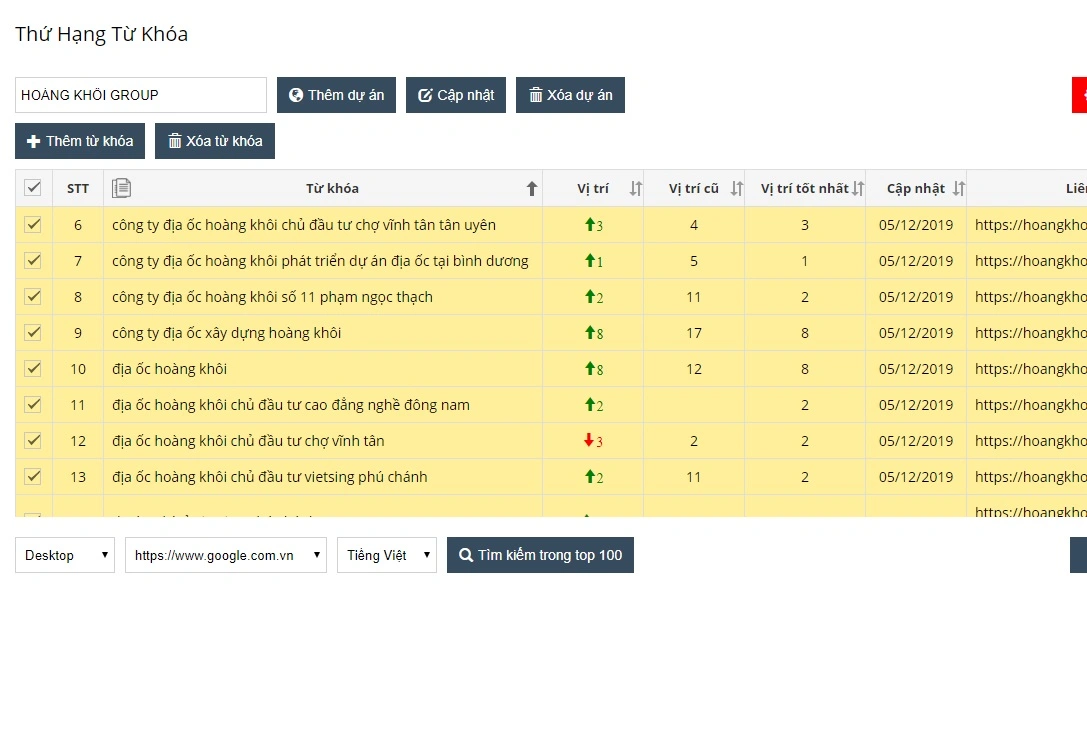Open the Desktop device dropdown
Image resolution: width=1087 pixels, height=749 pixels.
(65, 555)
